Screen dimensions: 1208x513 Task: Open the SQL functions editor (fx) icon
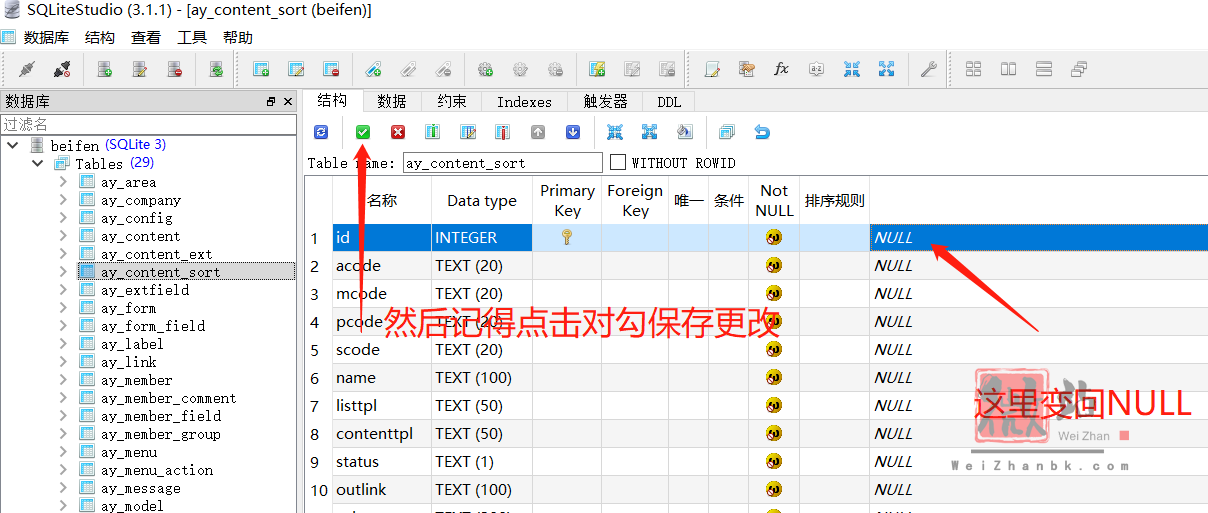tap(781, 69)
